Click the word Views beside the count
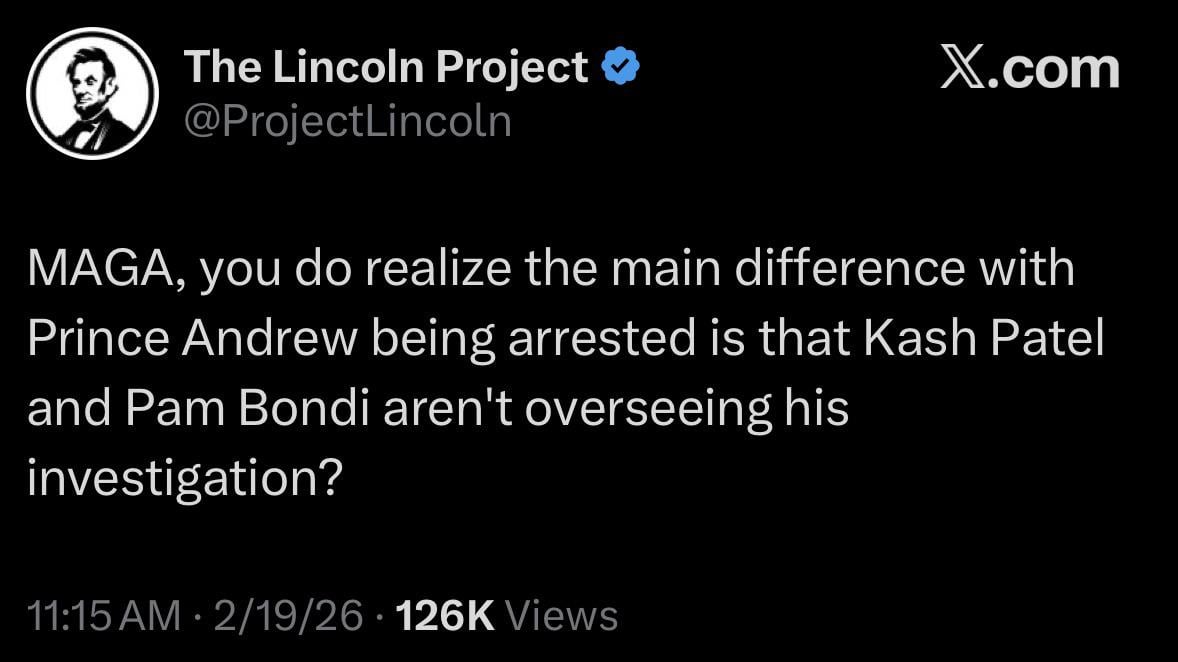1178x662 pixels. coord(562,616)
